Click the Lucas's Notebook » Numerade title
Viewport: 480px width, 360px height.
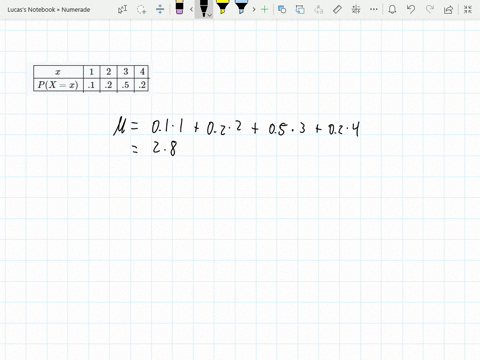pos(49,10)
